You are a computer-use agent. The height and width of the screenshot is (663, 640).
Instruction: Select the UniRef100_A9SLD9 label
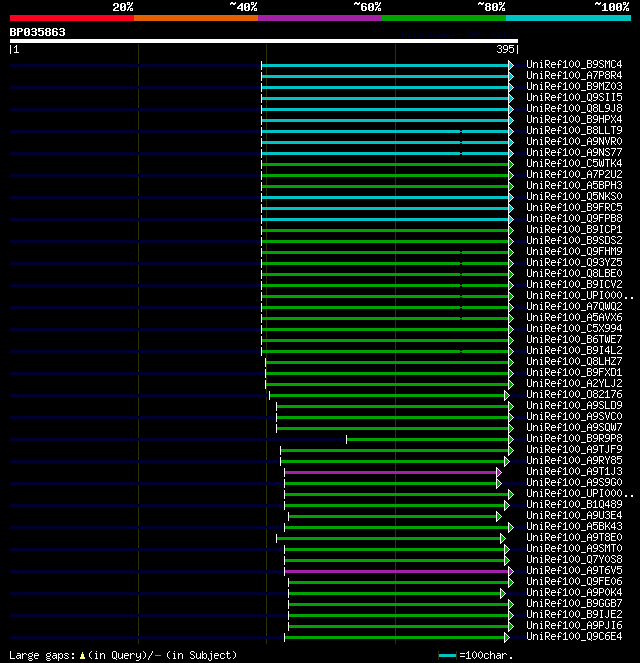pos(574,405)
